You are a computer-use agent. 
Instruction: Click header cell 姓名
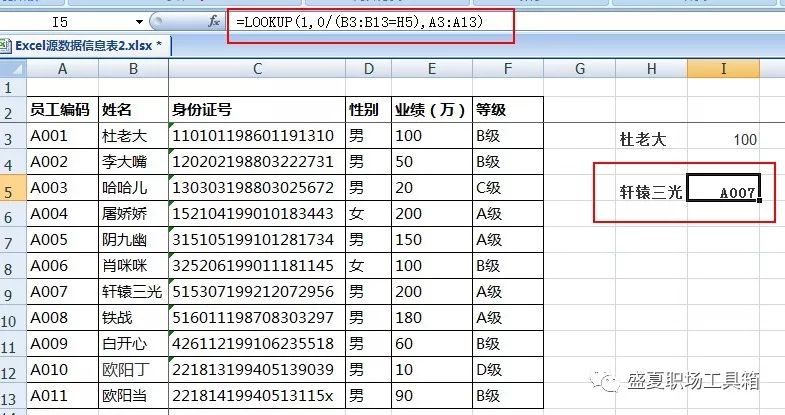click(x=134, y=110)
